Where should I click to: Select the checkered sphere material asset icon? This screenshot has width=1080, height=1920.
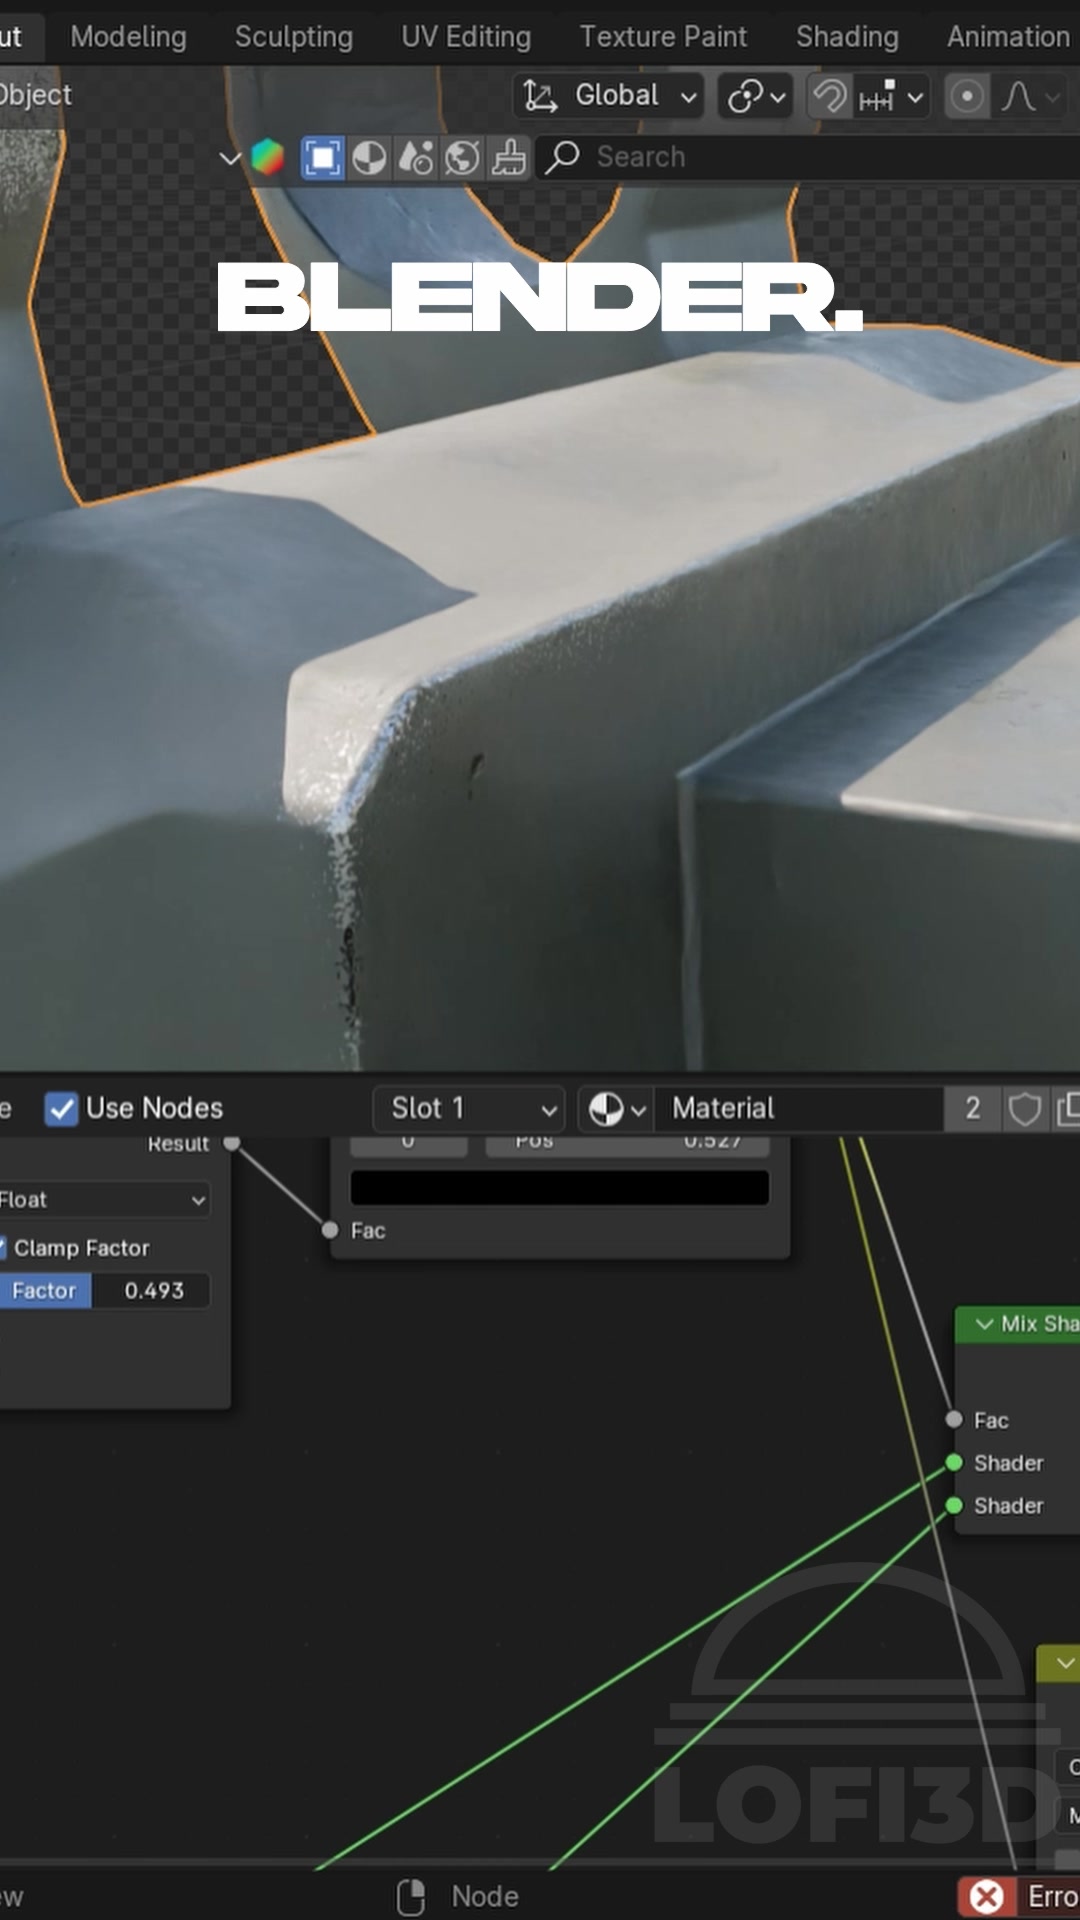click(x=370, y=158)
